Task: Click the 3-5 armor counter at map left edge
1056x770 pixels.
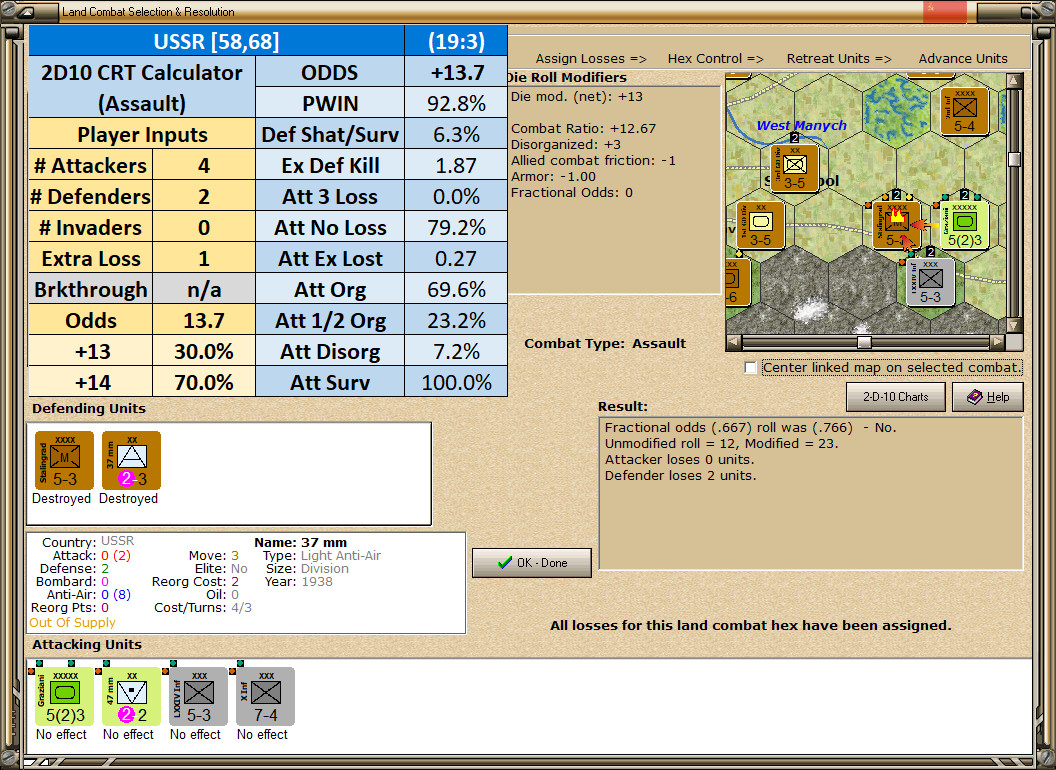Action: click(x=760, y=225)
